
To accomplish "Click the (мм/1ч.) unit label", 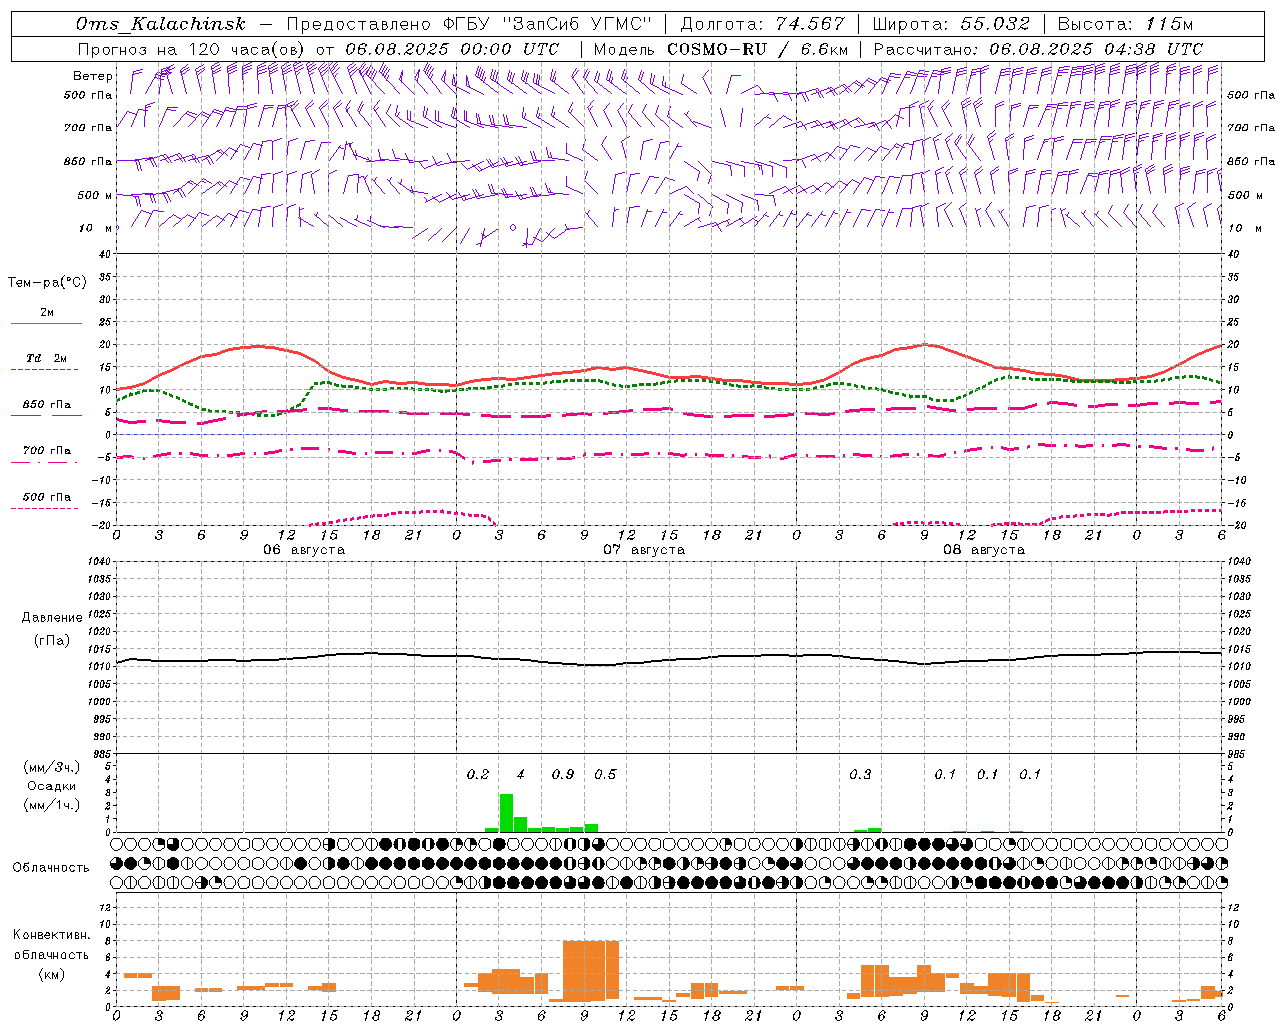I will (x=52, y=805).
